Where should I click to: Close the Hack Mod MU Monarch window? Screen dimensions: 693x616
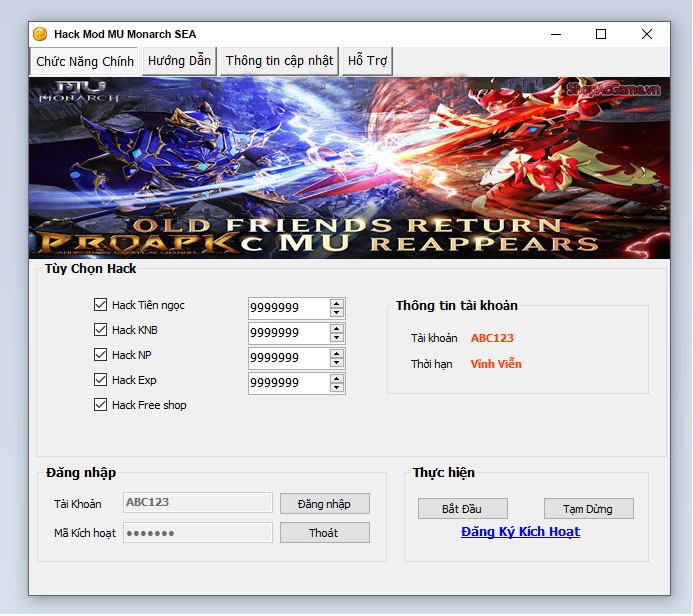[647, 34]
